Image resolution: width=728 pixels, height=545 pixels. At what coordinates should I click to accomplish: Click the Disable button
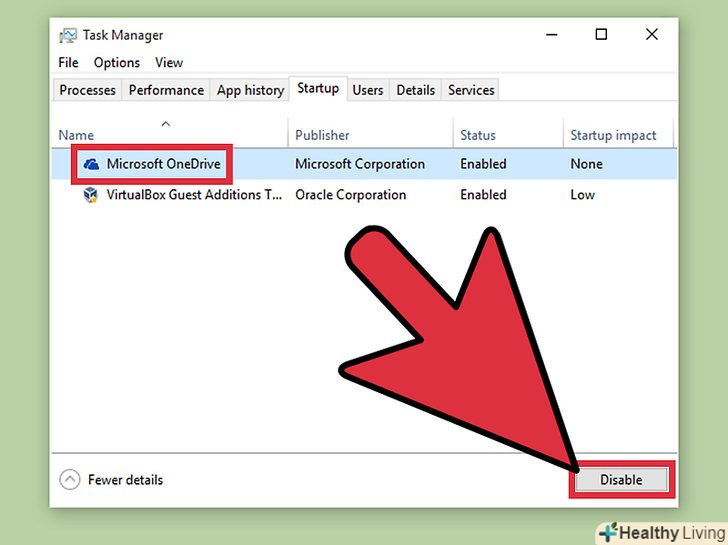tap(621, 480)
